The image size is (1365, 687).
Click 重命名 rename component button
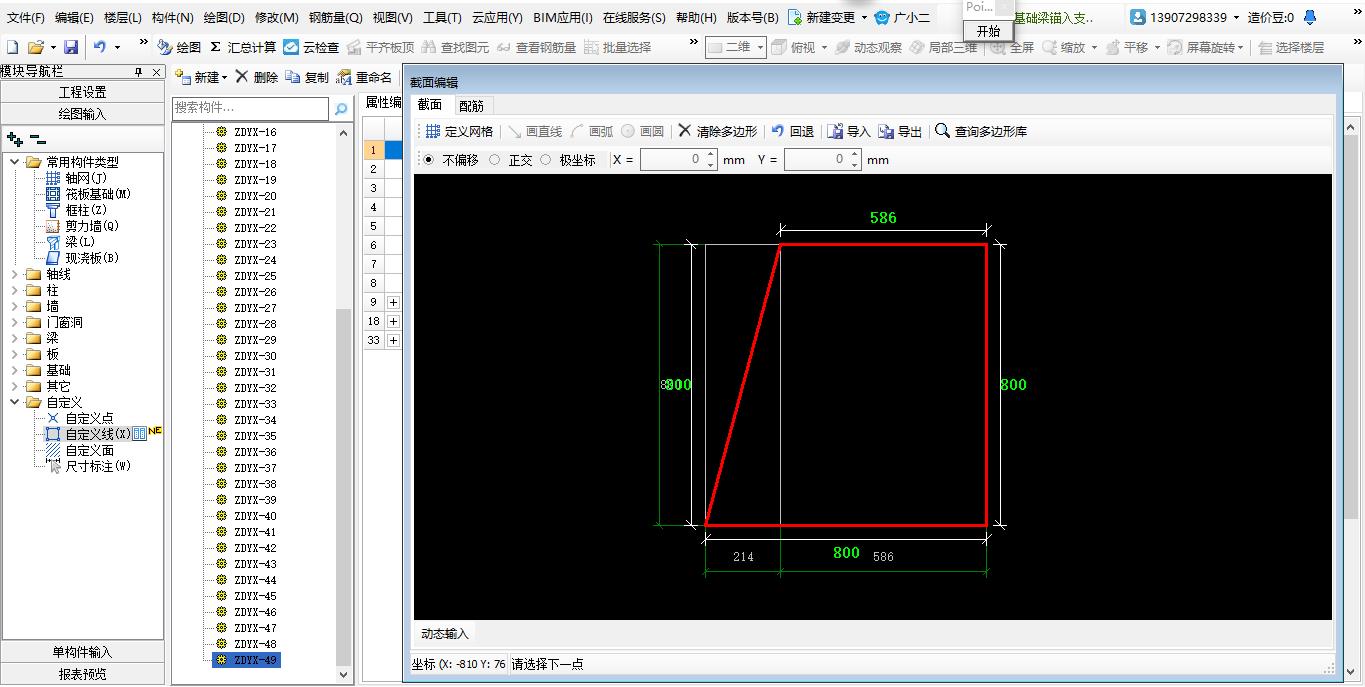pos(364,77)
